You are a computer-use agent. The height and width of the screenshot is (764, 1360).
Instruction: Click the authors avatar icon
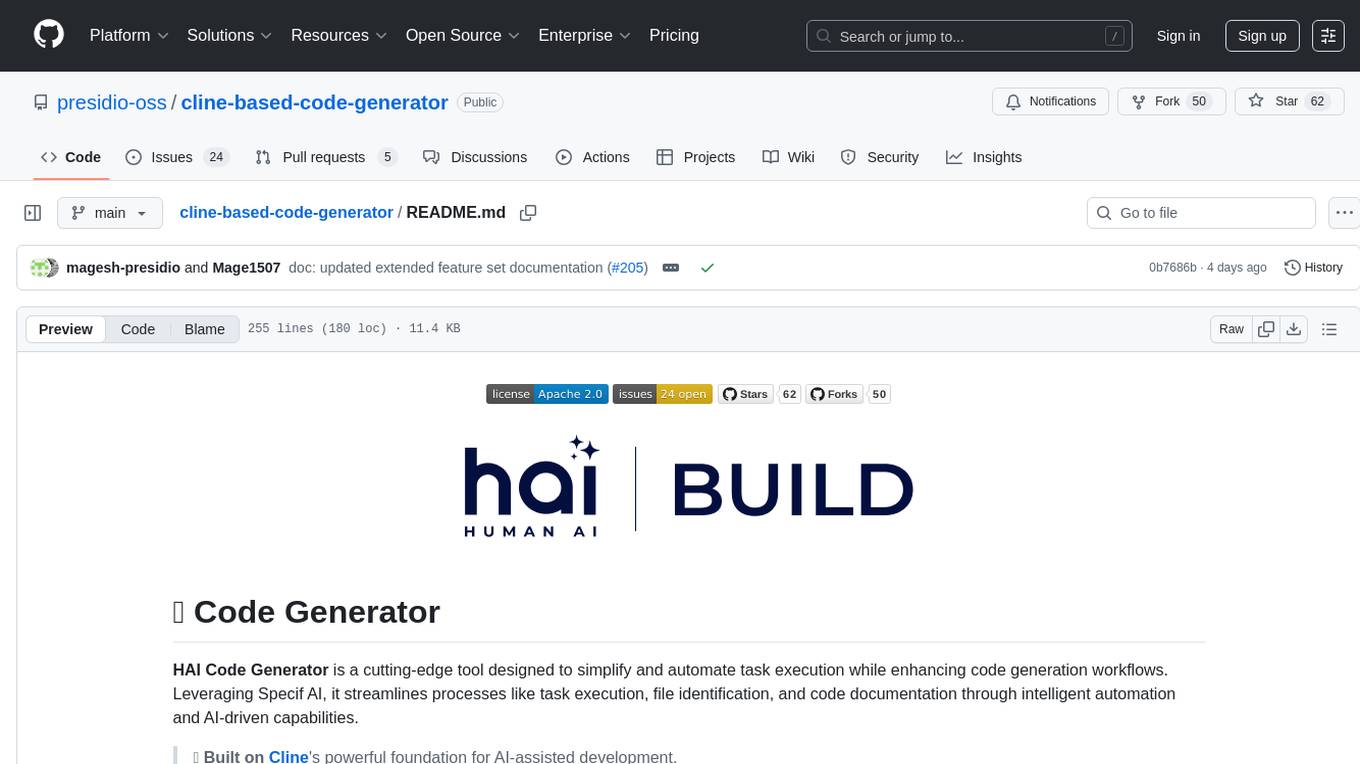[x=45, y=268]
